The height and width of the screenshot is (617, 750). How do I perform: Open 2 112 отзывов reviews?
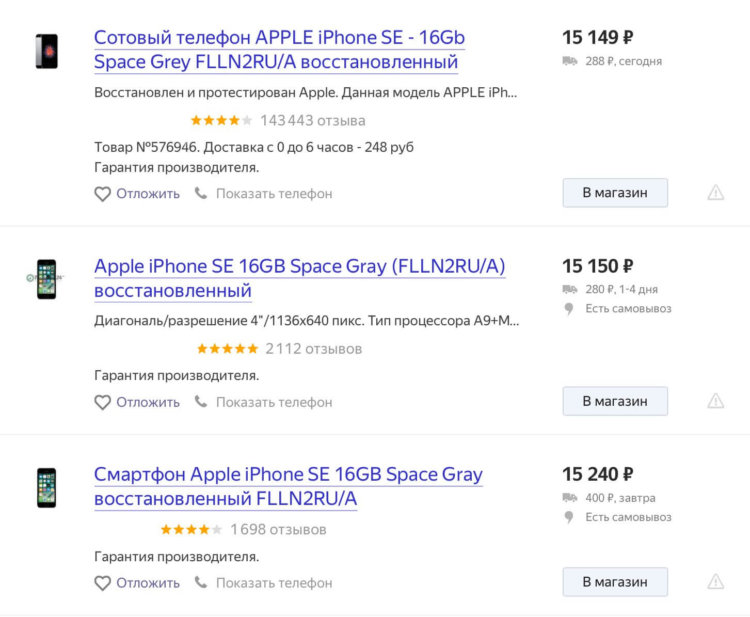click(314, 349)
